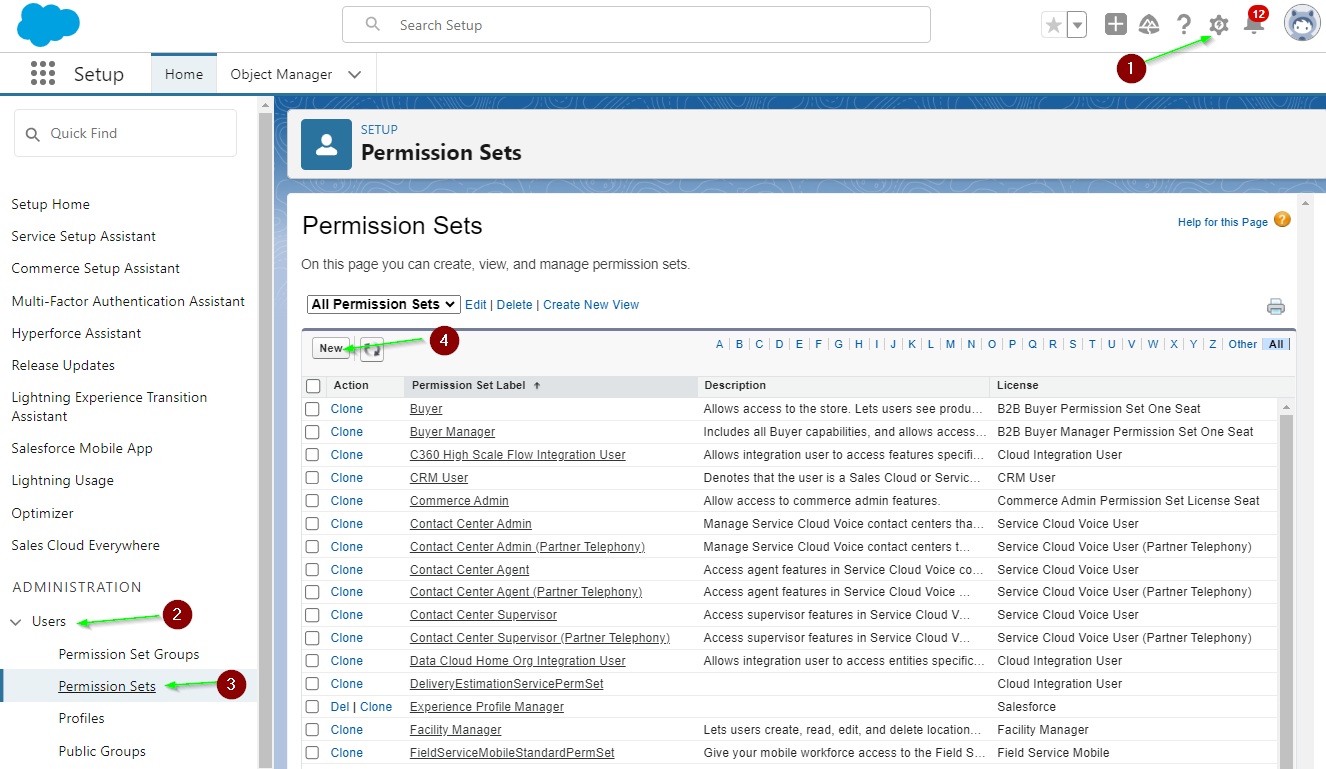
Task: Switch to the Home tab
Action: (x=184, y=74)
